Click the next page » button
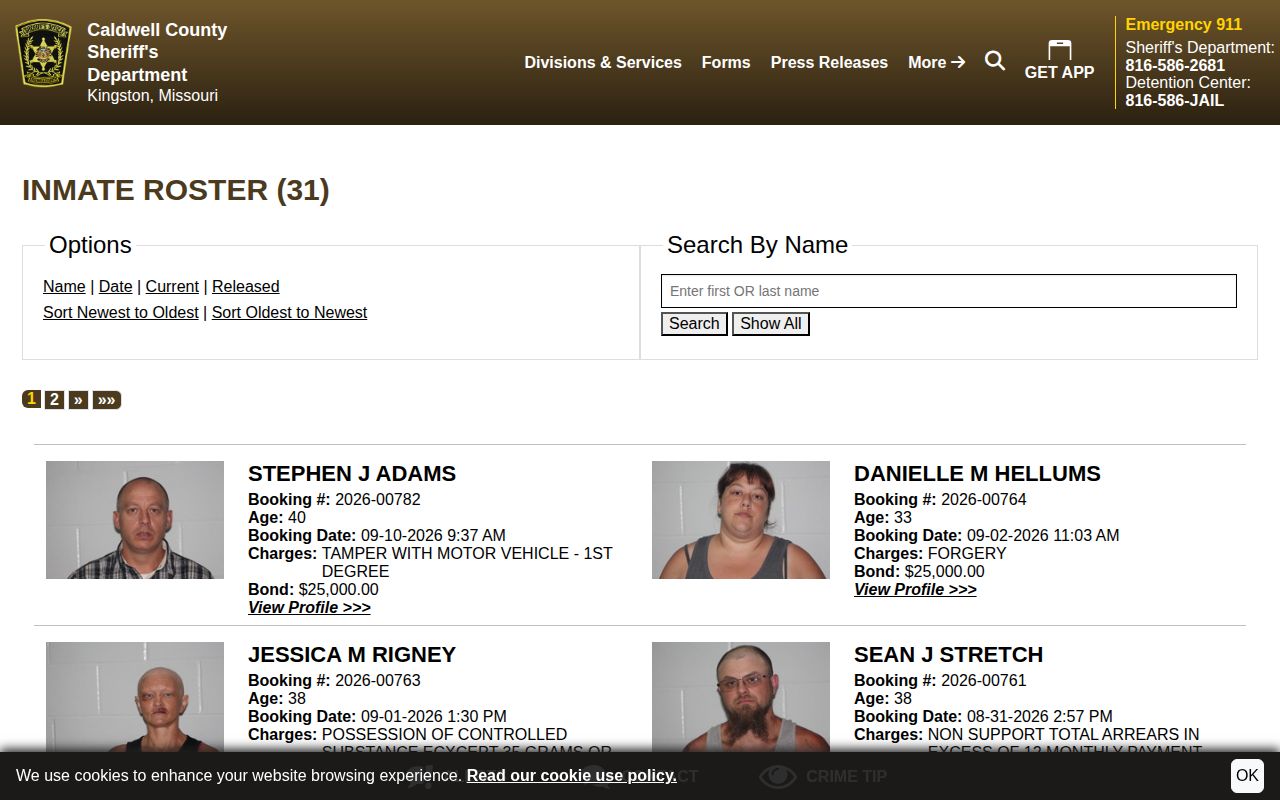The height and width of the screenshot is (800, 1280). pos(78,400)
